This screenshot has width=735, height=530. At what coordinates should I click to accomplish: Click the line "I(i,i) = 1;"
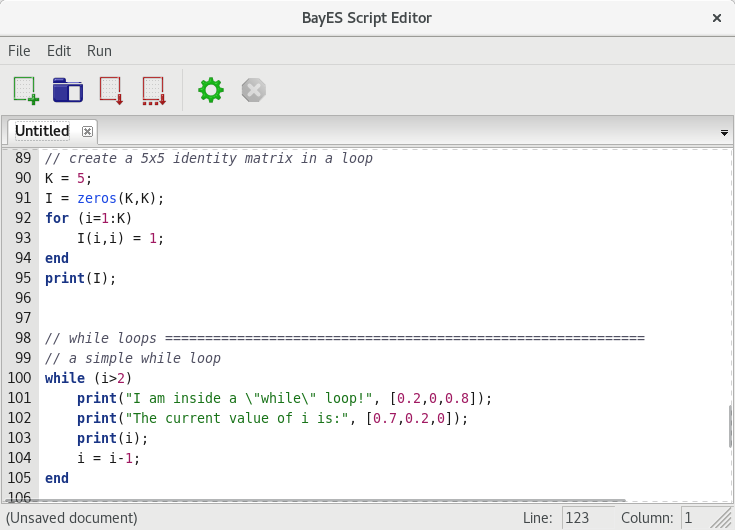click(x=120, y=239)
